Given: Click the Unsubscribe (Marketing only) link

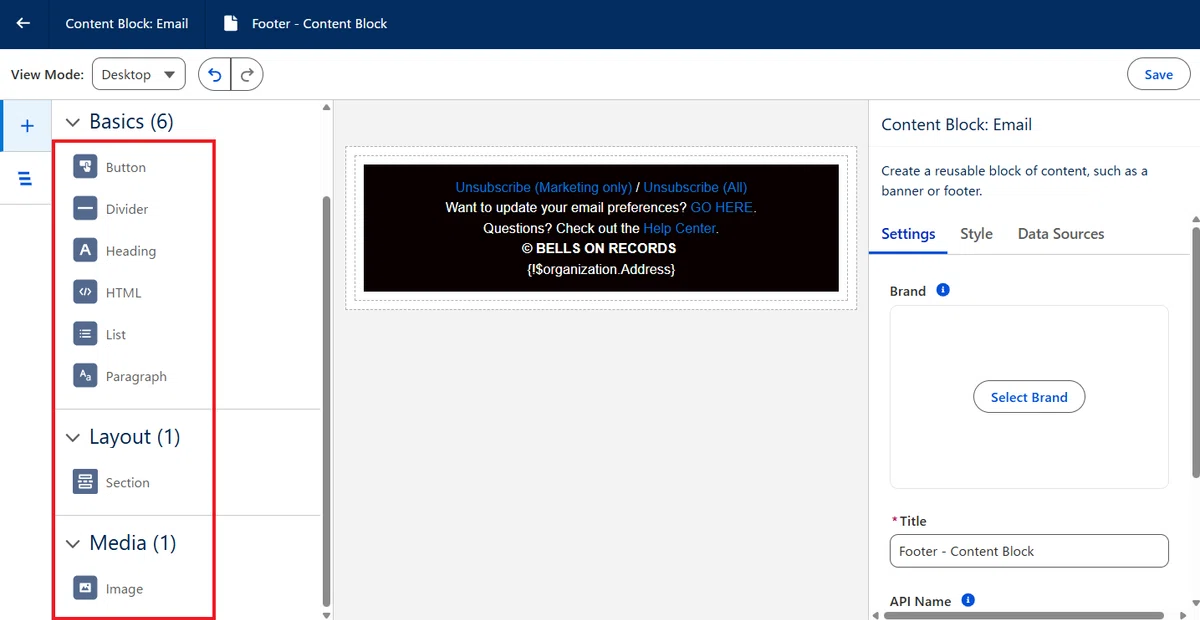Looking at the screenshot, I should tap(544, 187).
